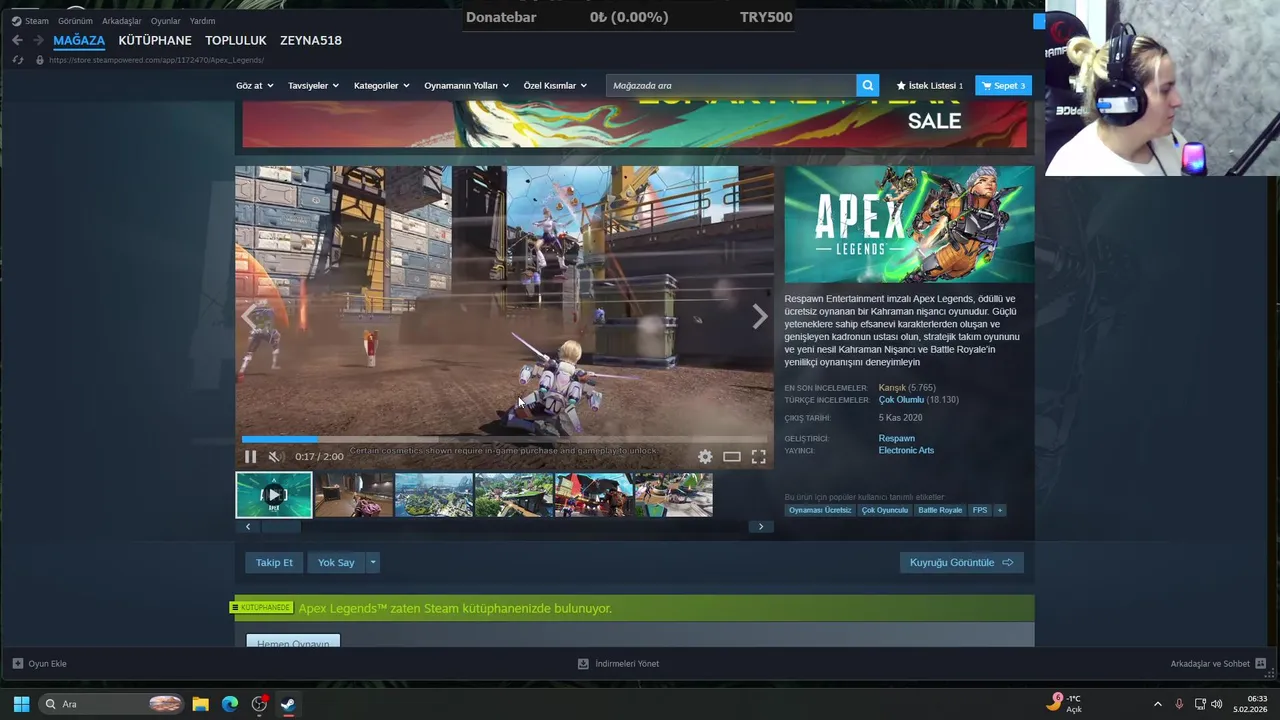Go back with the Steam back arrow
This screenshot has width=1280, height=720.
(x=17, y=40)
